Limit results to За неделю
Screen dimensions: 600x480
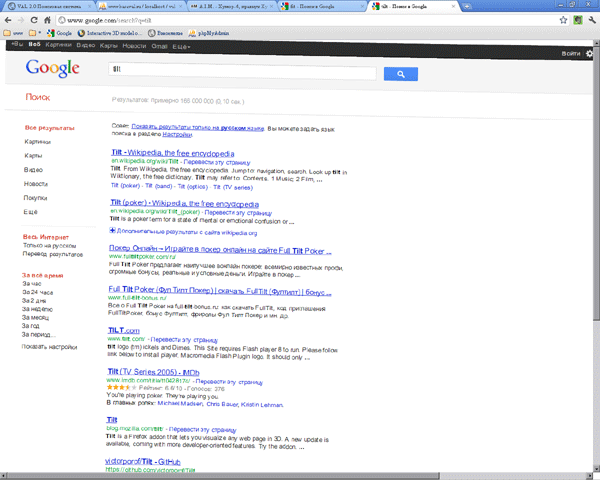pos(37,309)
